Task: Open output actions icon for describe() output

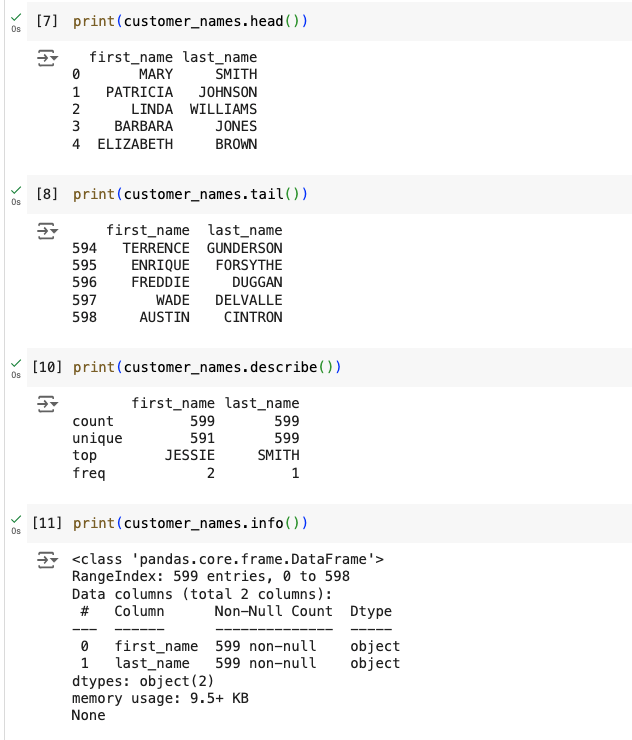Action: click(48, 404)
